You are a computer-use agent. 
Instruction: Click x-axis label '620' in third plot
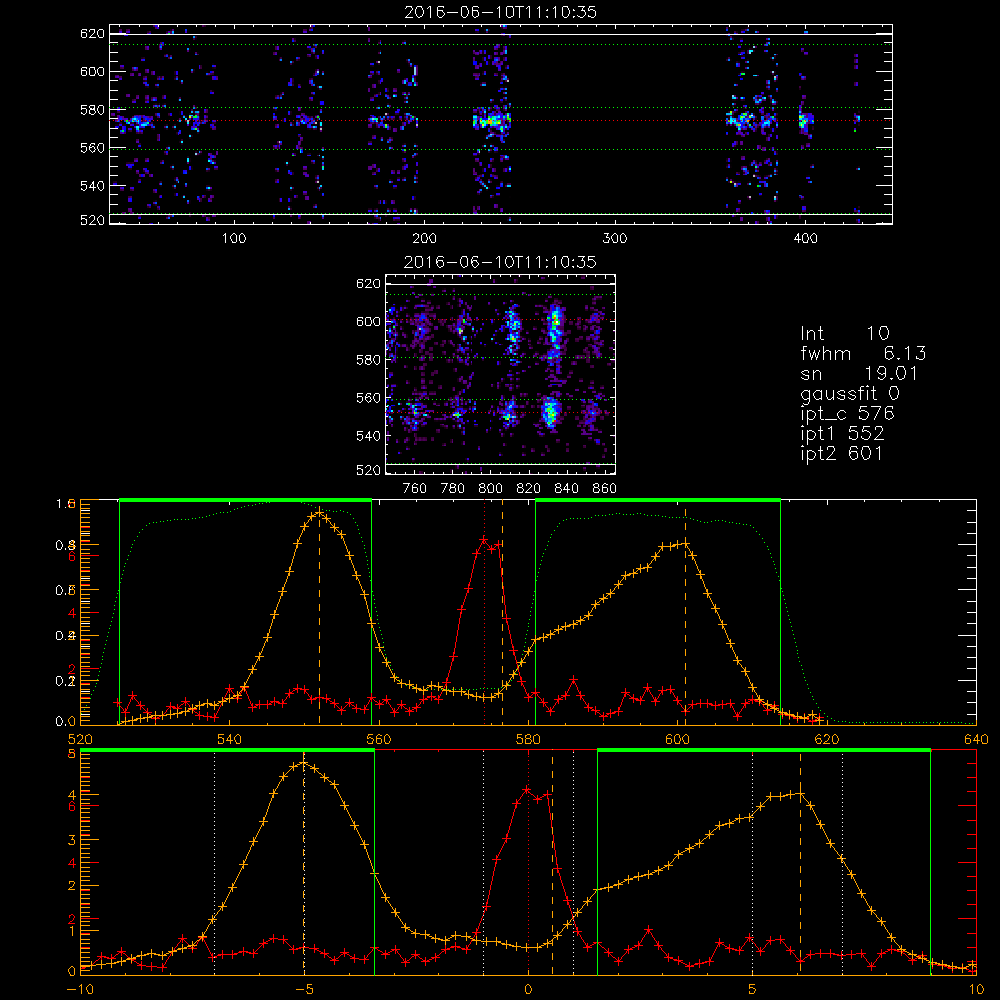[827, 739]
